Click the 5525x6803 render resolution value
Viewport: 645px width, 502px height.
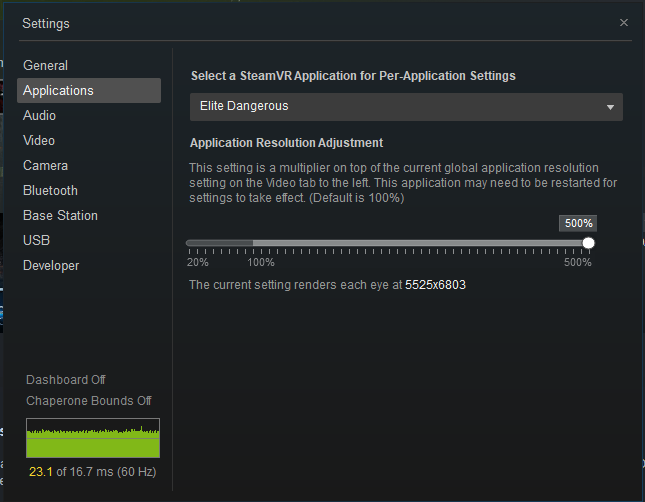click(x=435, y=285)
